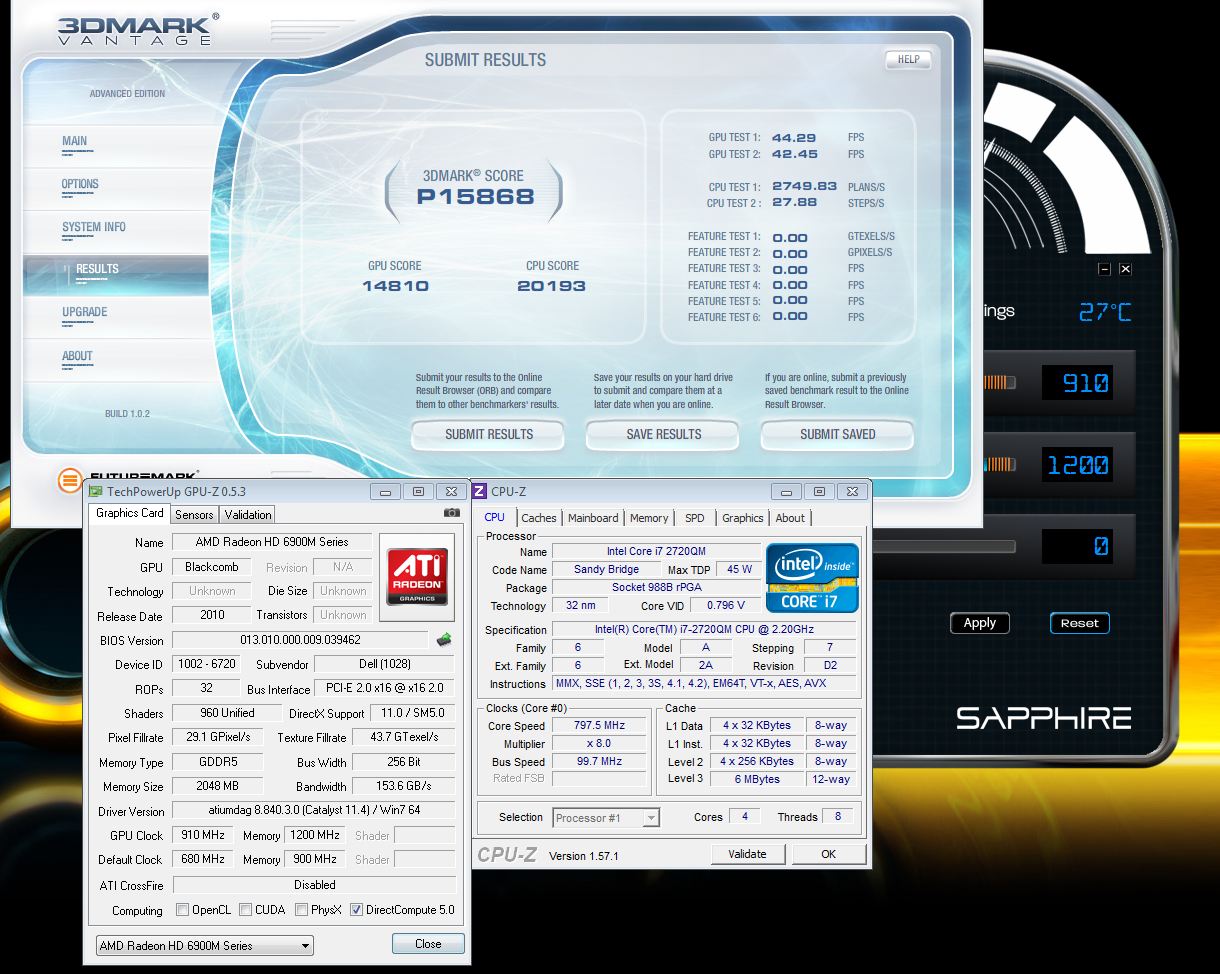Click the Close button in GPU-Z
Viewport: 1220px width, 974px height.
[428, 944]
